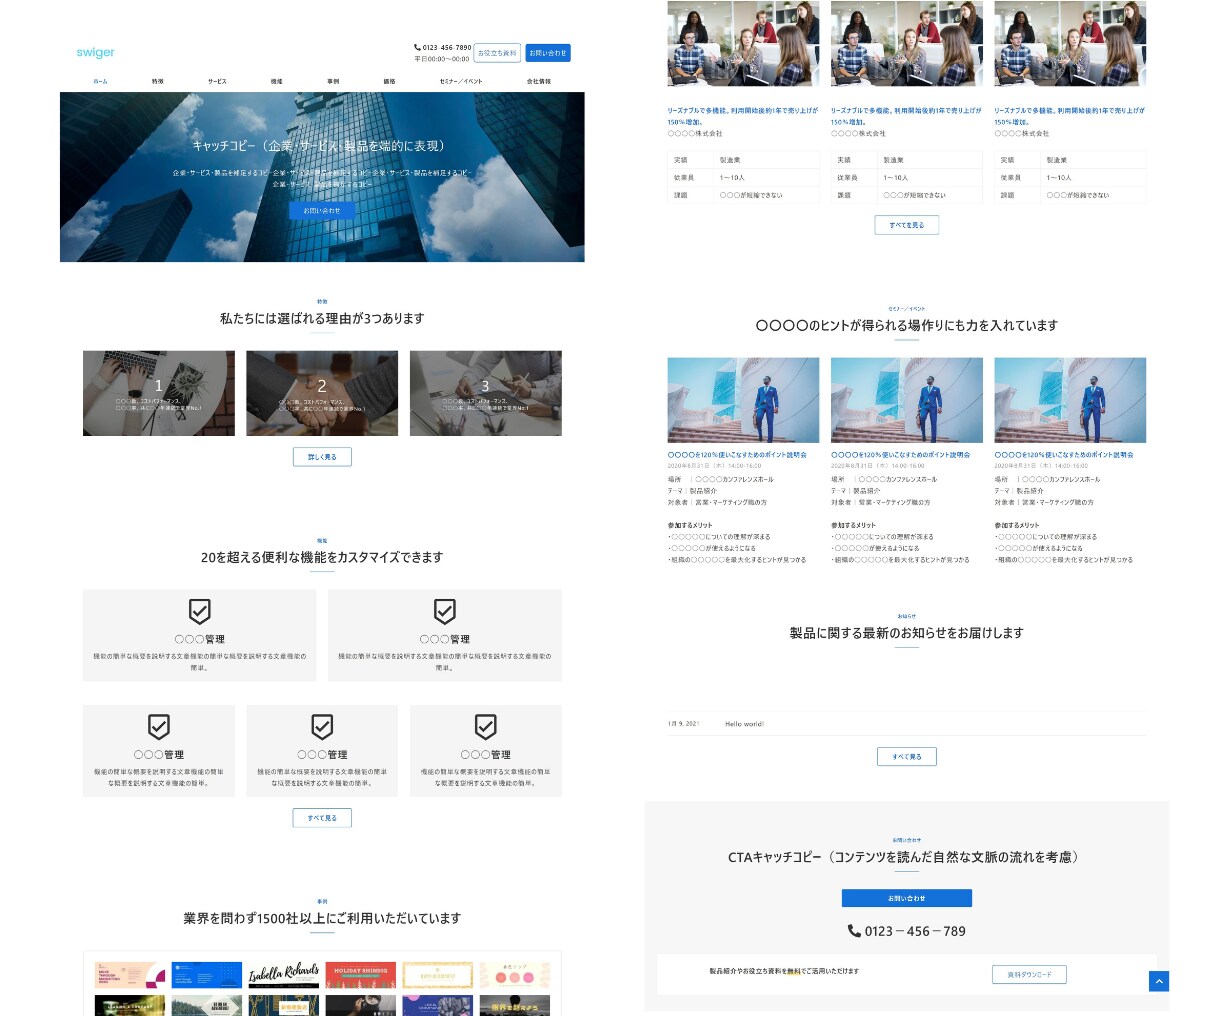1220x1016 pixels.
Task: Click すべて見る below the ○○○管理 cards
Action: coord(322,818)
